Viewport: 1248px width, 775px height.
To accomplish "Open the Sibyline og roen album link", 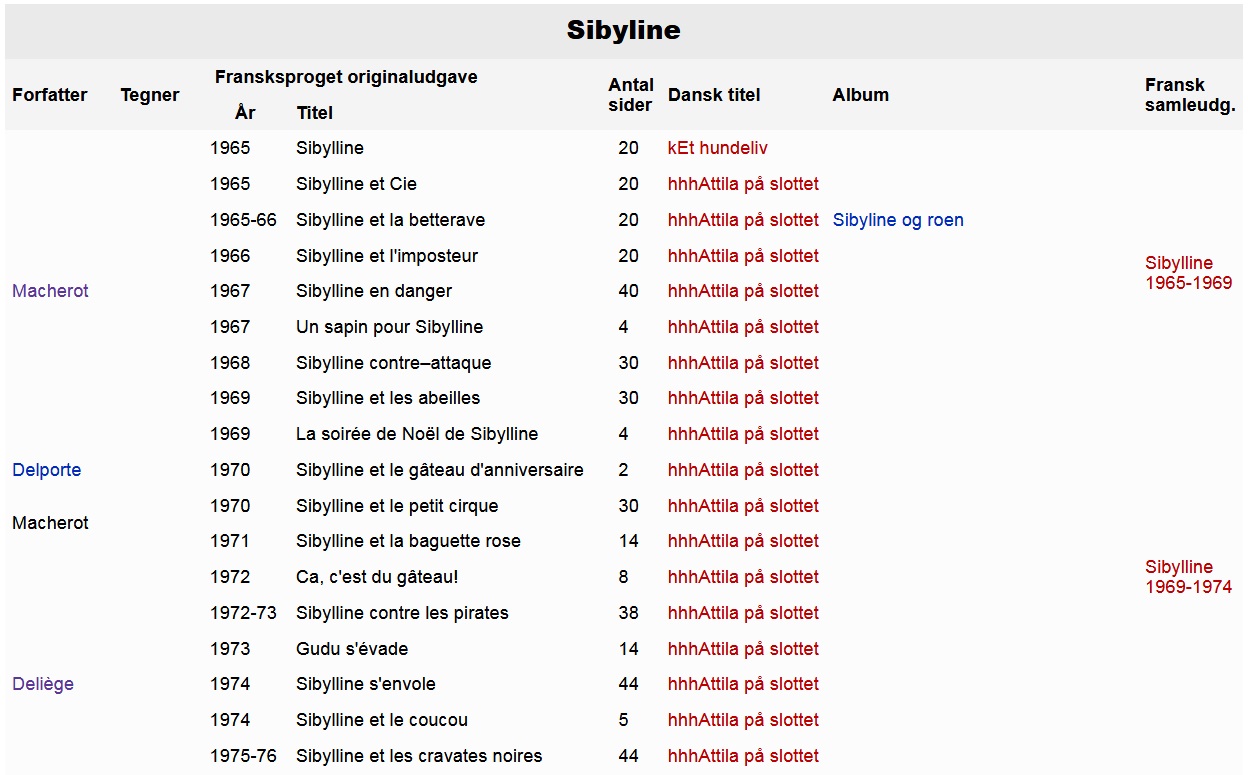I will coord(898,220).
